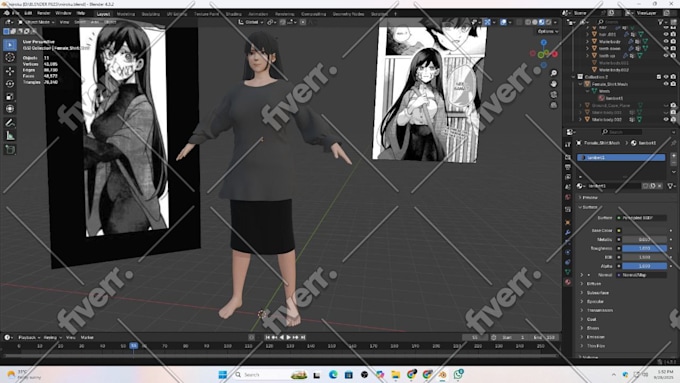Image resolution: width=680 pixels, height=383 pixels.
Task: Expand the Emission section
Action: pyautogui.click(x=595, y=337)
